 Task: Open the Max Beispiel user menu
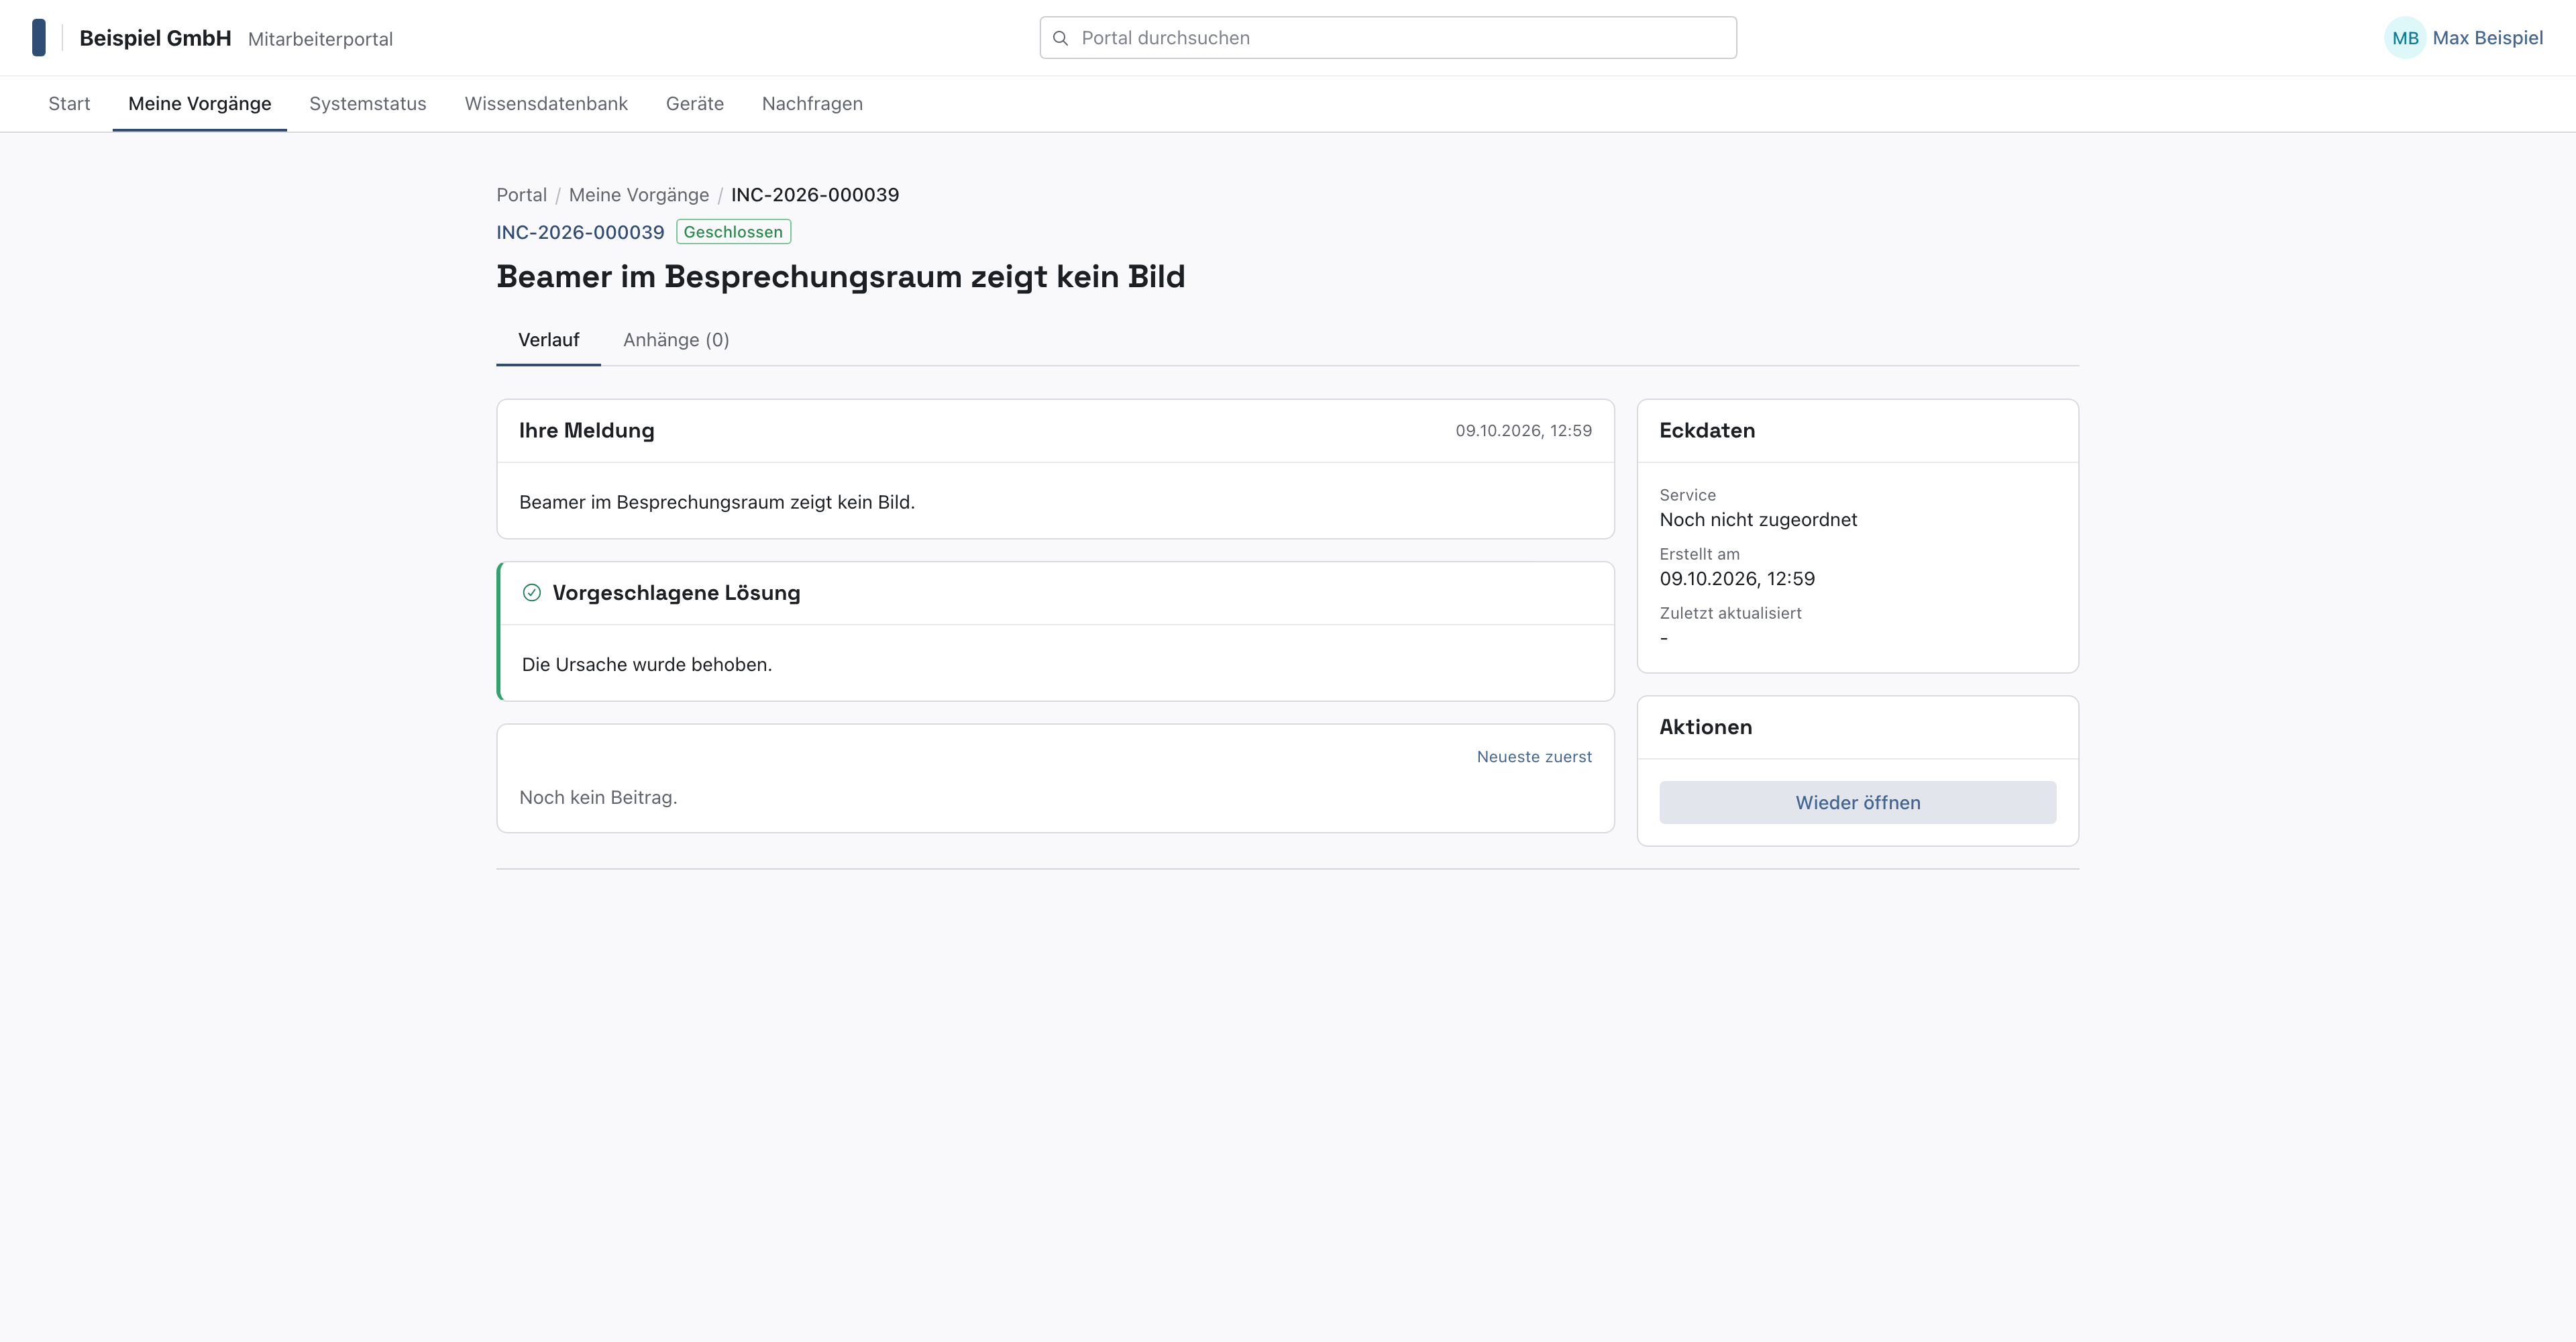click(x=2487, y=38)
